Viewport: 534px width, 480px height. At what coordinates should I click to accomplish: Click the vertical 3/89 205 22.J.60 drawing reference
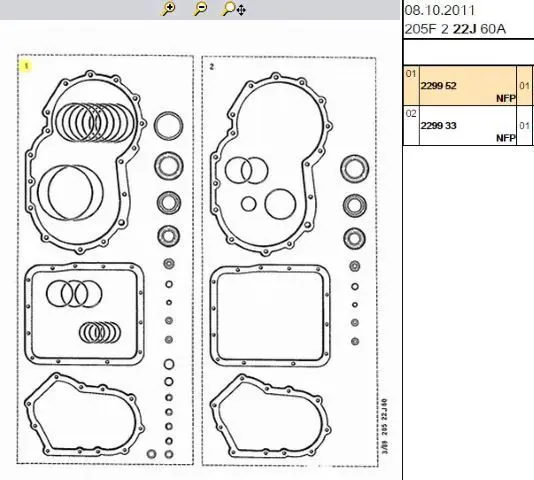tap(385, 426)
